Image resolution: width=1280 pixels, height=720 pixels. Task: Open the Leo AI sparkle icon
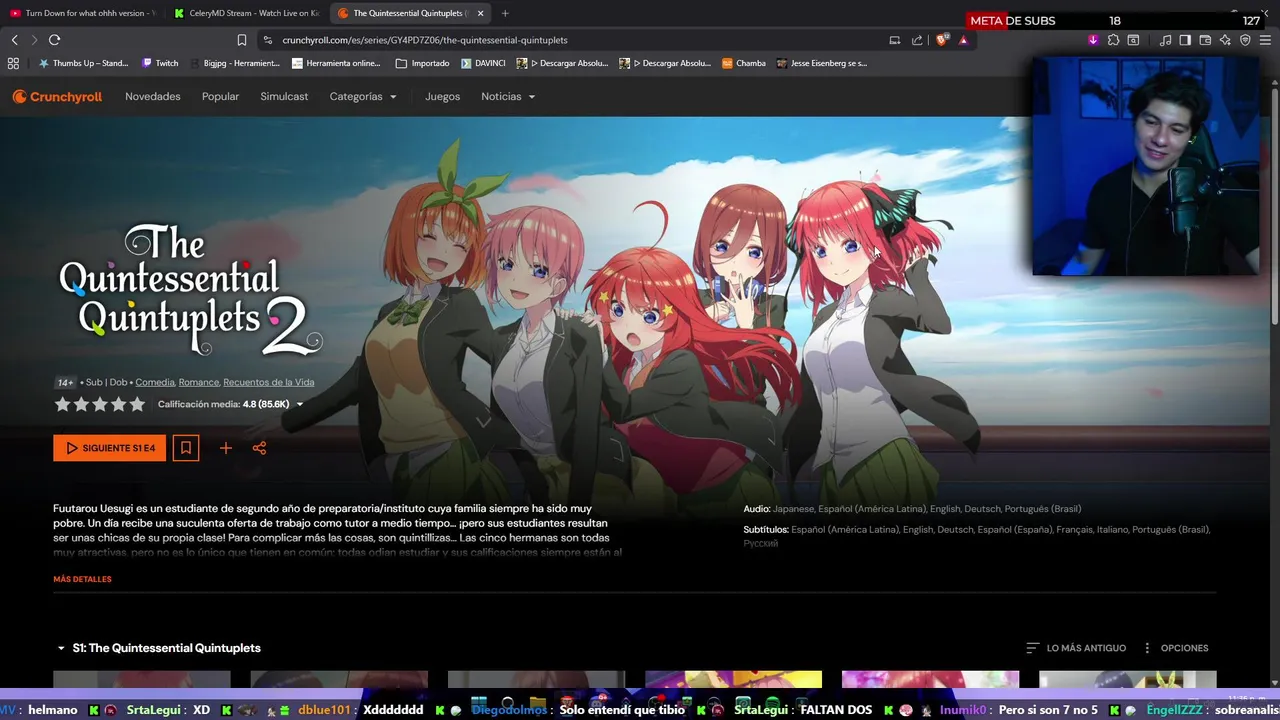click(x=1225, y=40)
